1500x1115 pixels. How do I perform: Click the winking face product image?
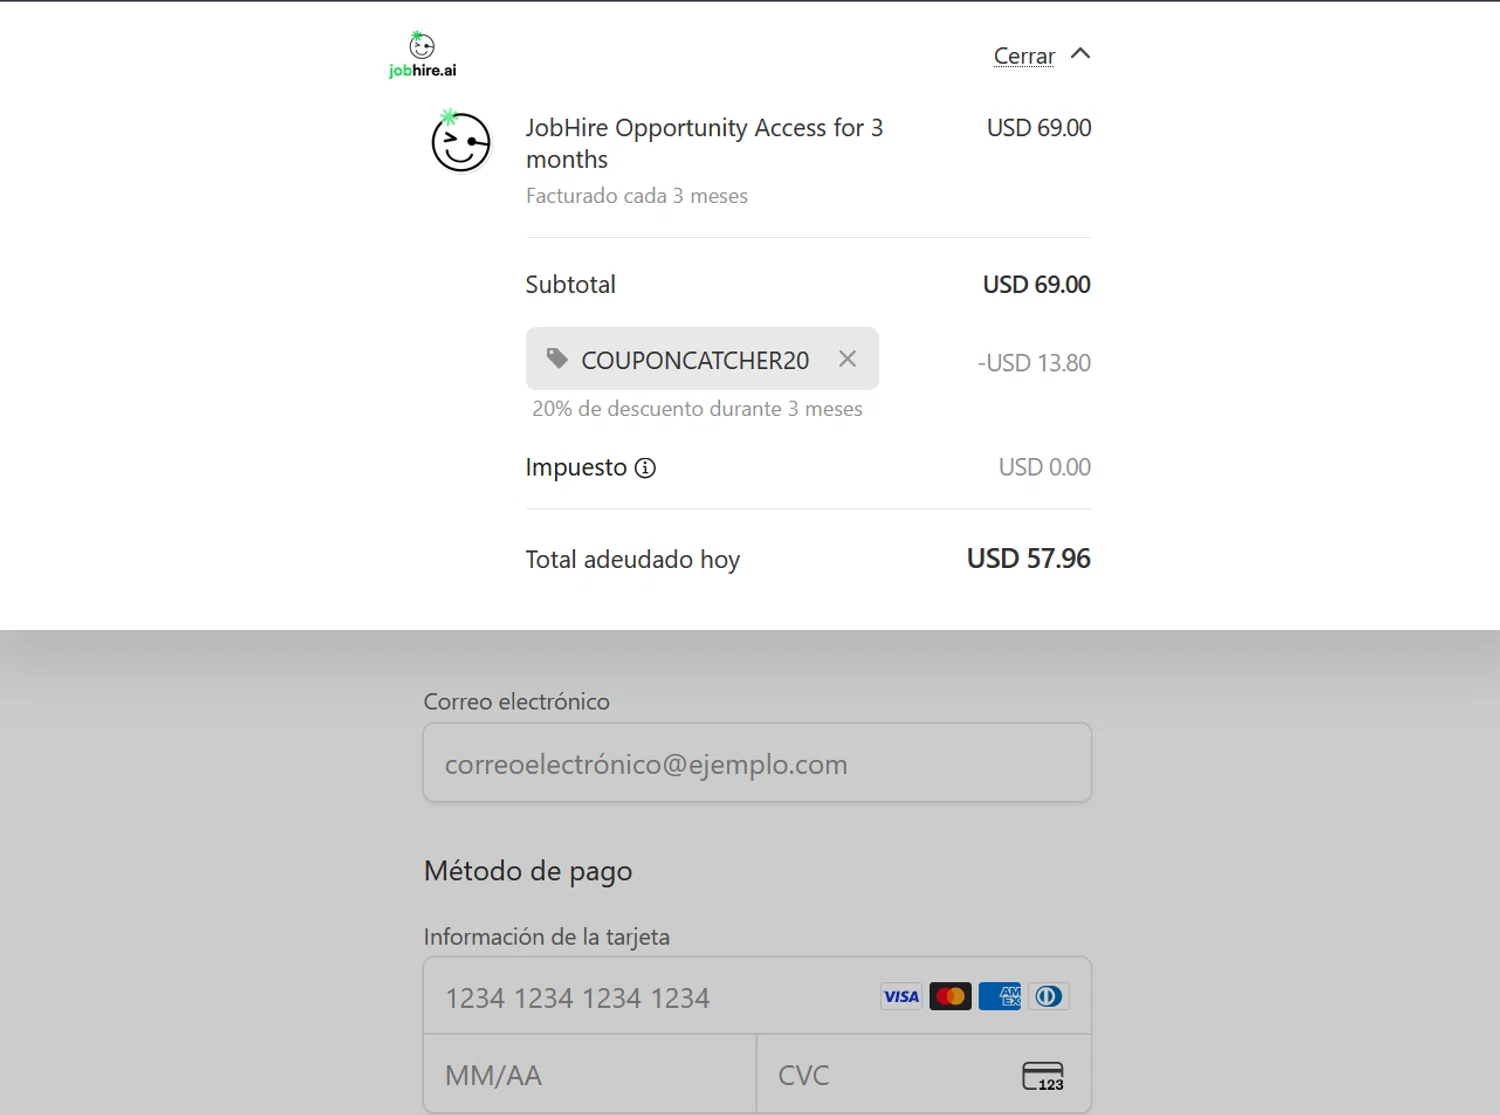point(460,141)
